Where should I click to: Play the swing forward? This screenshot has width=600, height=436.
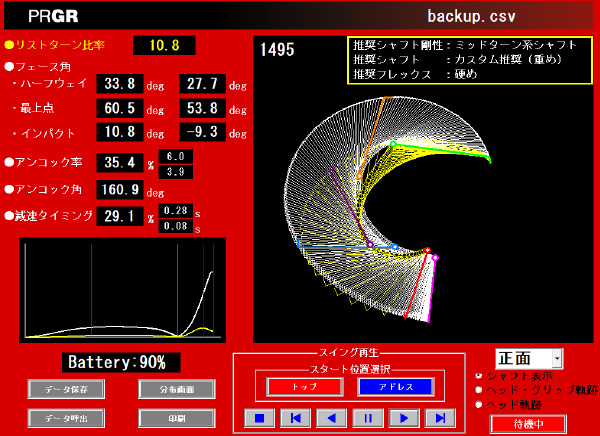pos(402,418)
